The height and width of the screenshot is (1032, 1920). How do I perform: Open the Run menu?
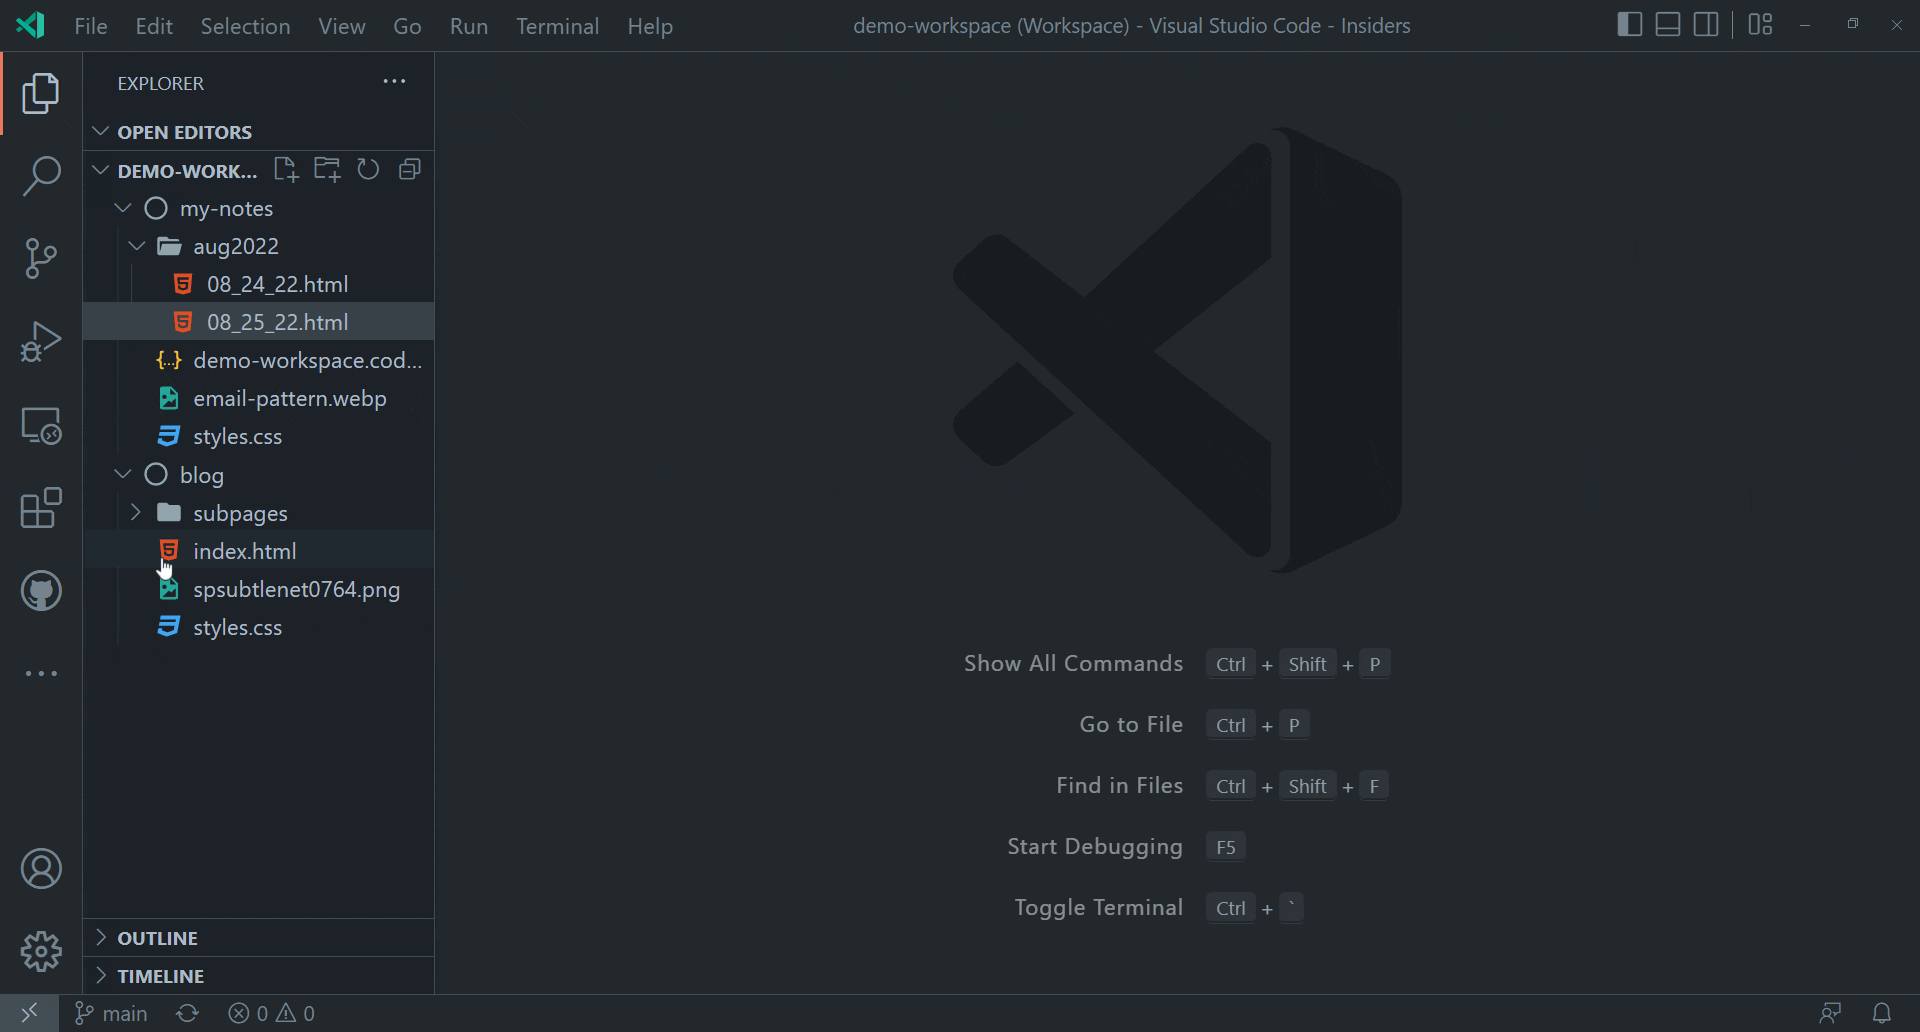coord(469,26)
